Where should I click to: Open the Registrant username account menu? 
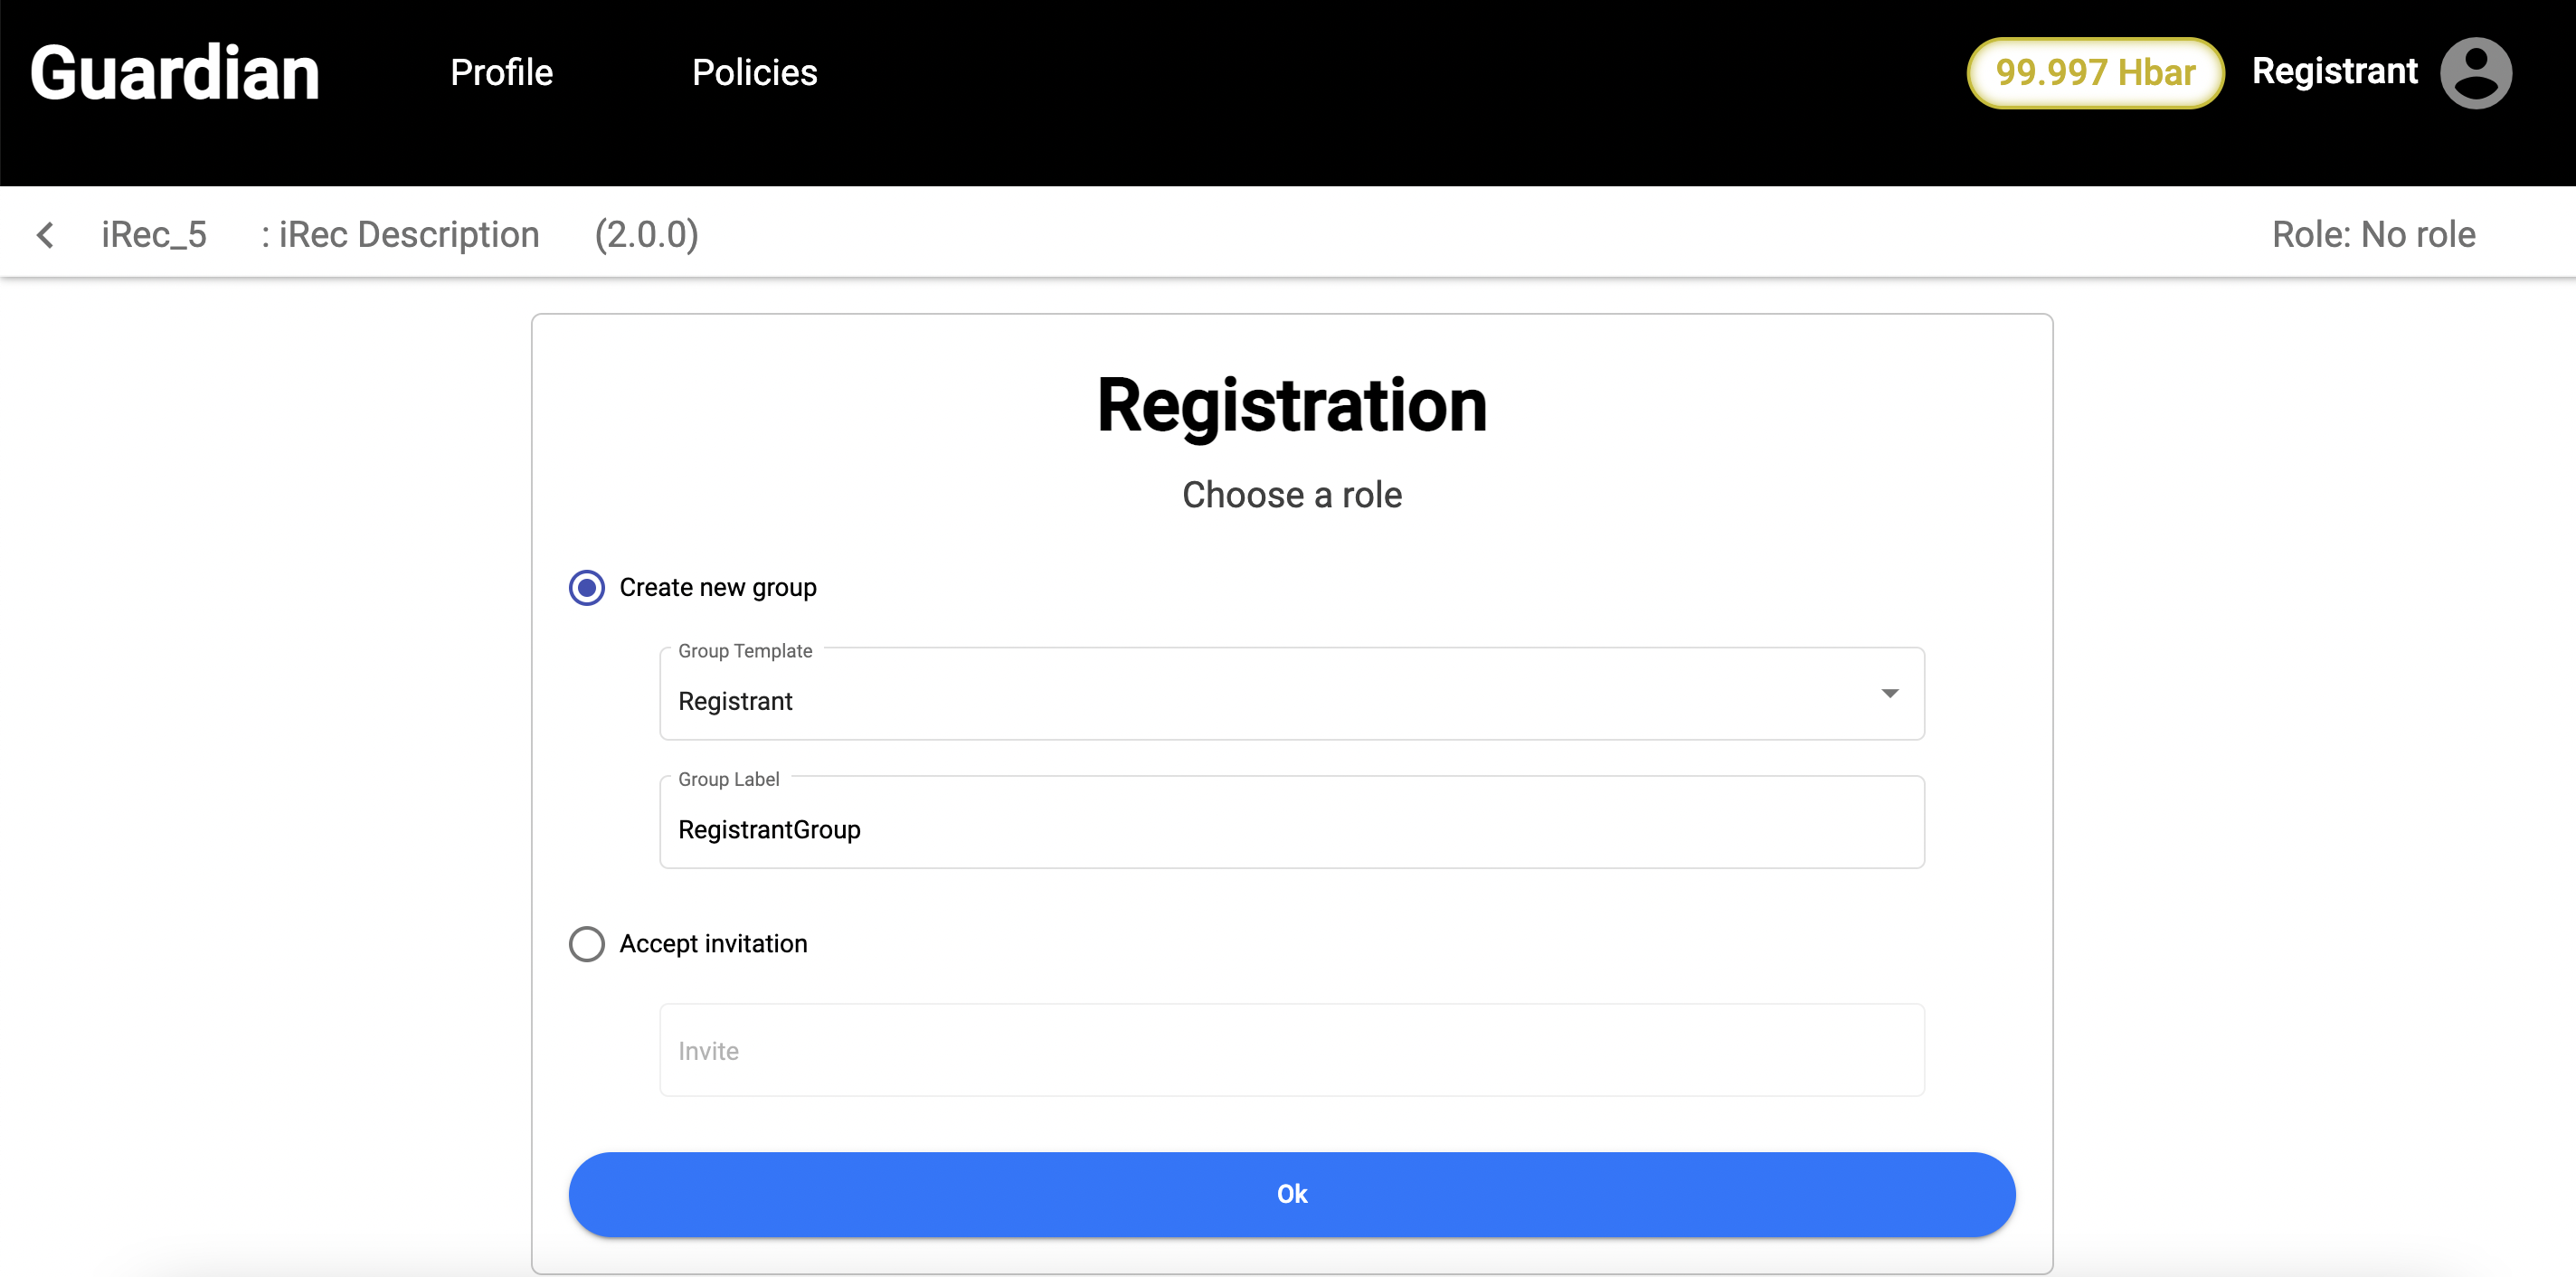click(2334, 72)
